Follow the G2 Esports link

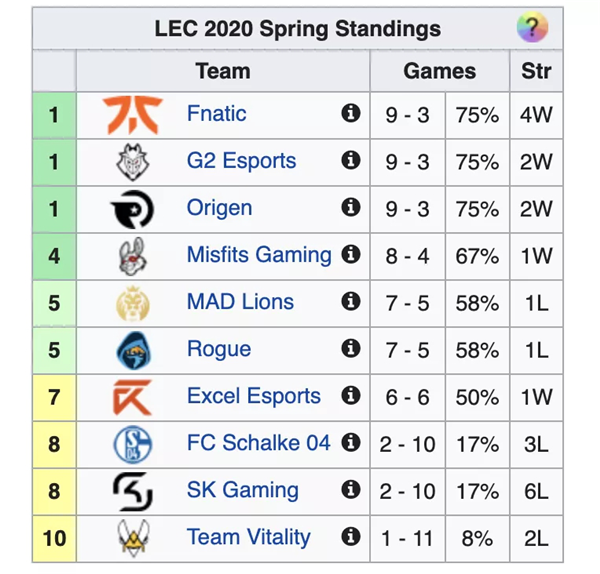tap(241, 161)
